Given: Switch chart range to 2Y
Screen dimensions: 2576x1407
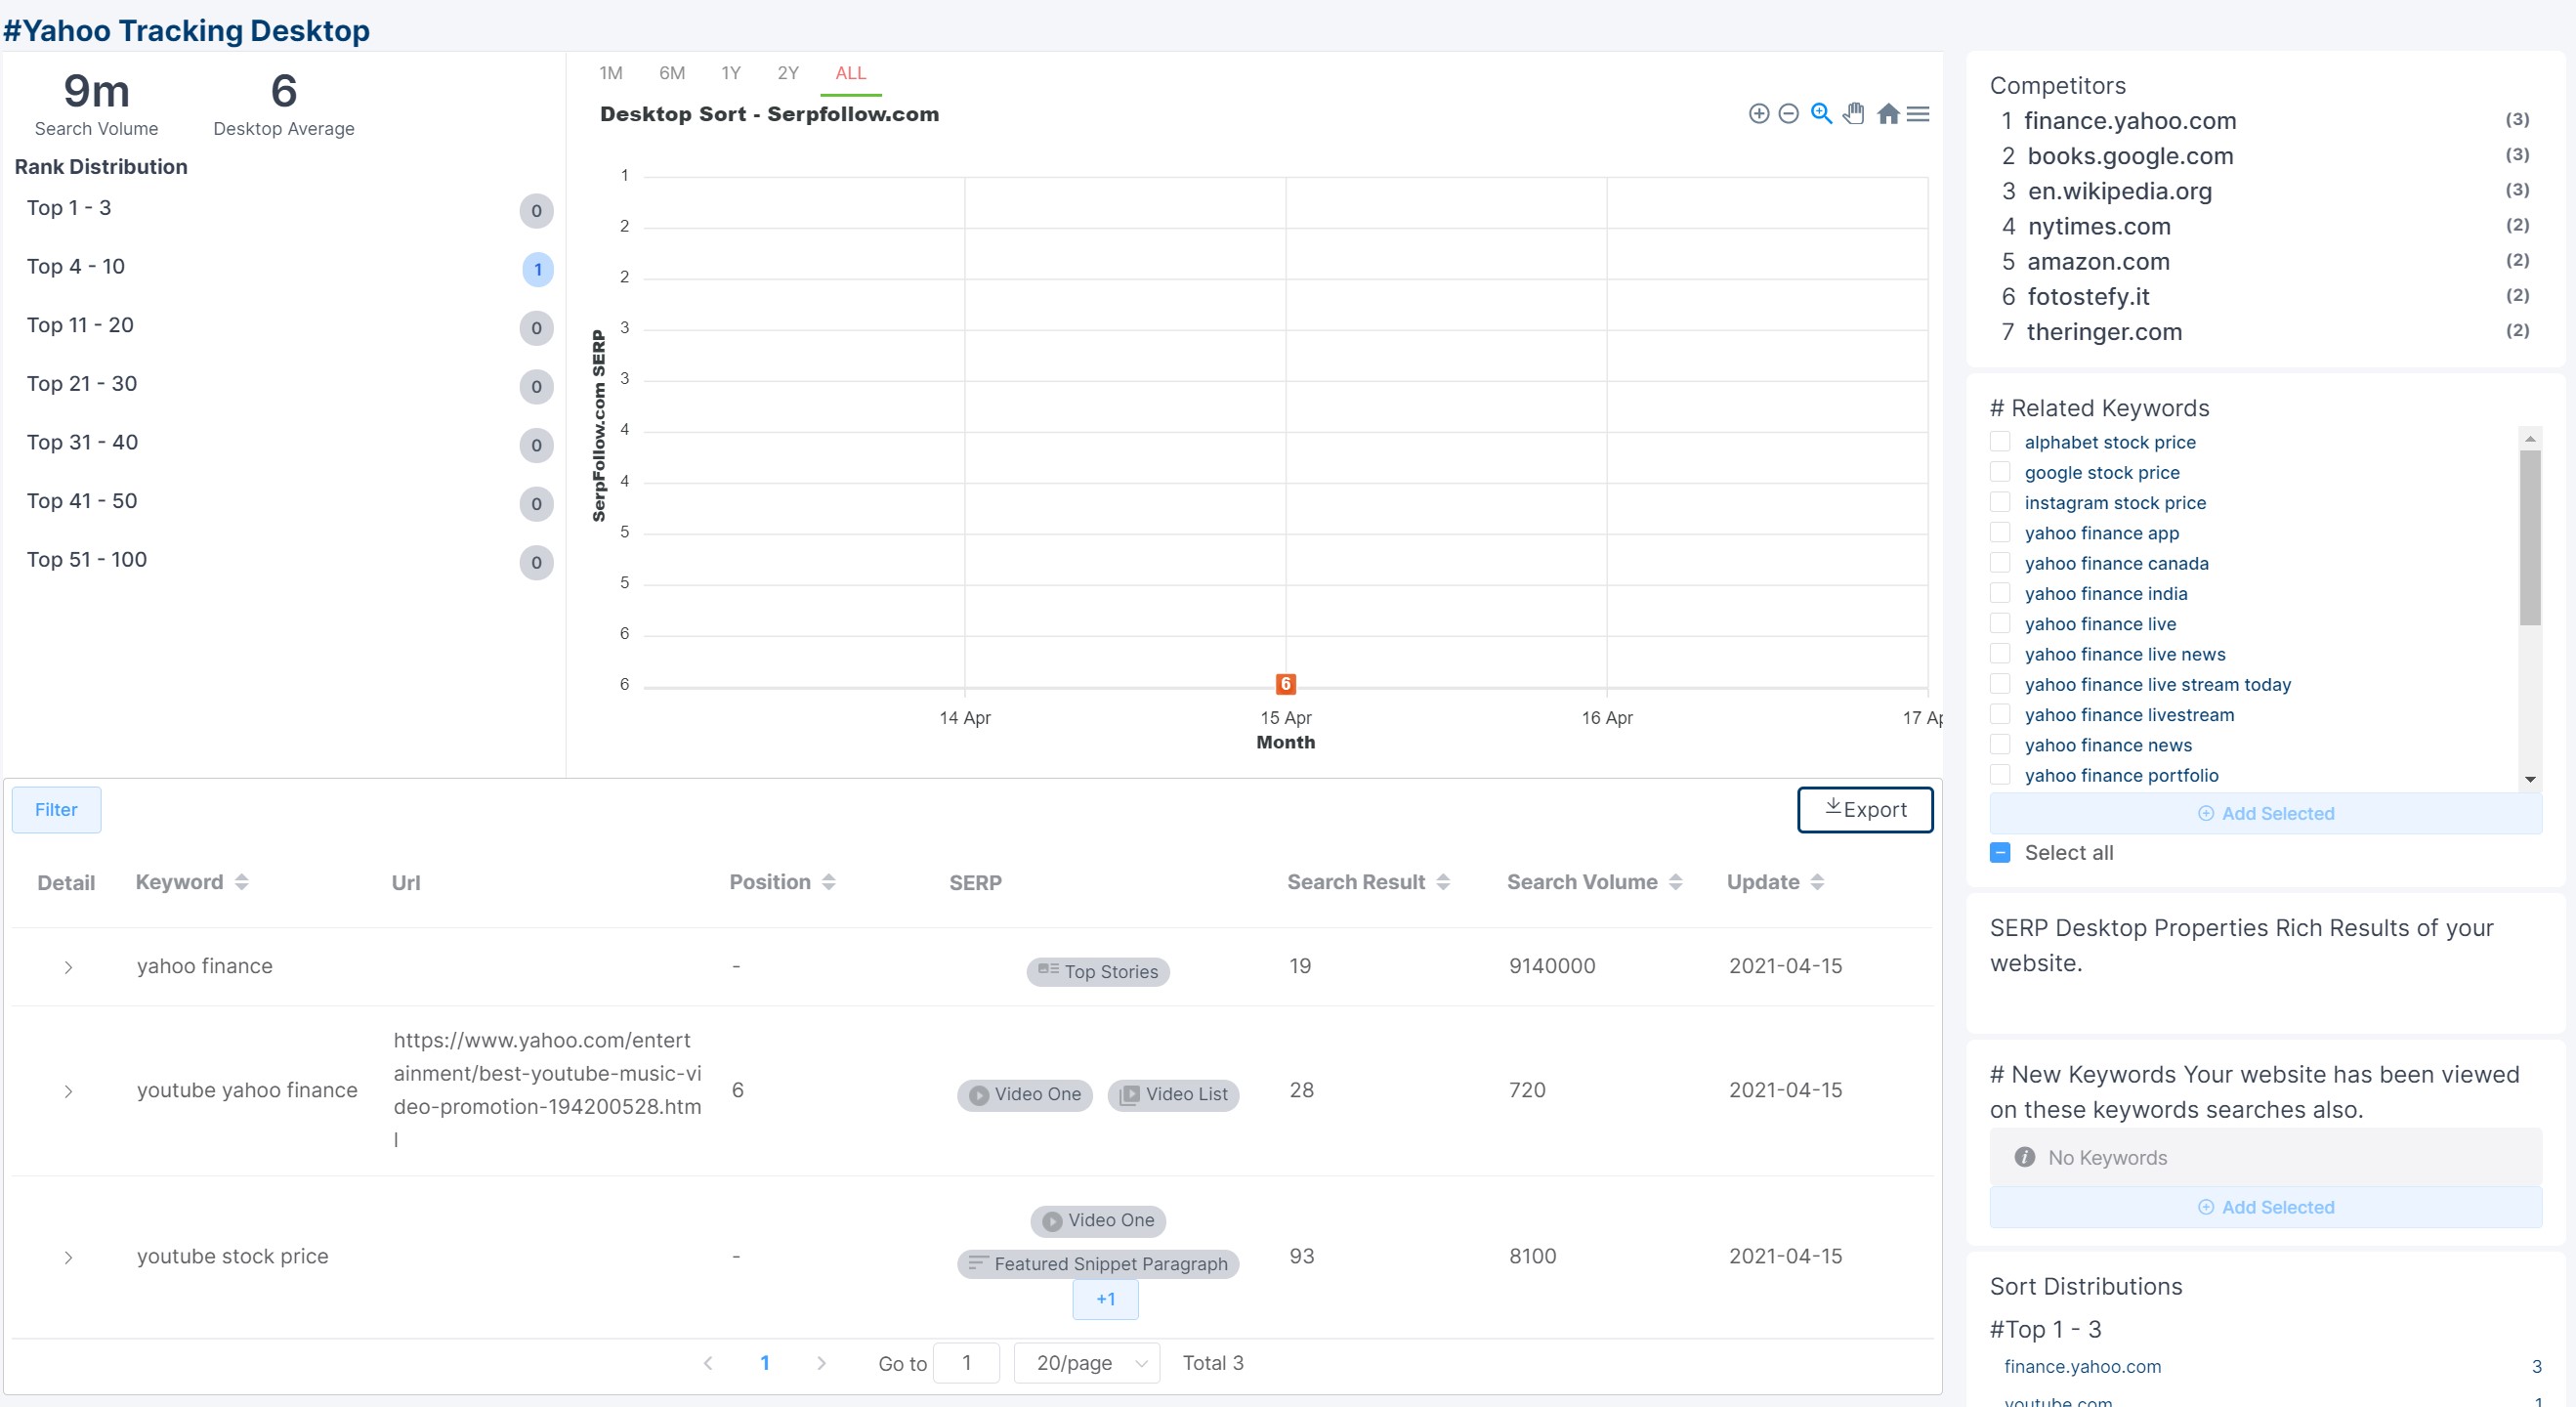Looking at the screenshot, I should (x=788, y=73).
